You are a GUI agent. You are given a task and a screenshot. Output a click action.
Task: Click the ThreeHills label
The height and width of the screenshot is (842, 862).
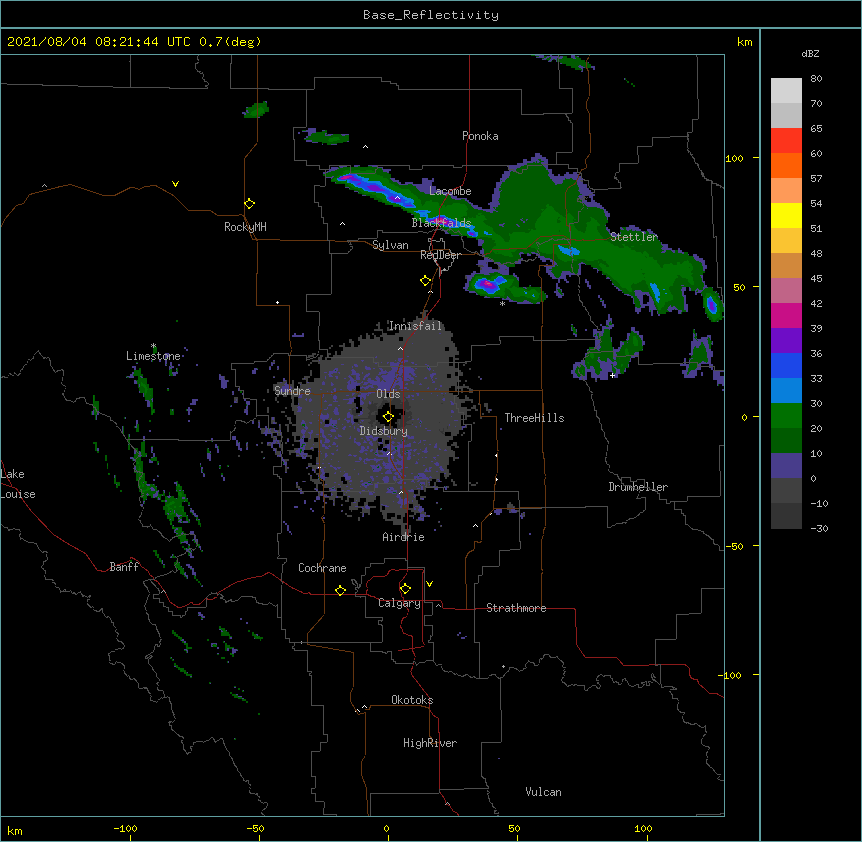pos(534,418)
